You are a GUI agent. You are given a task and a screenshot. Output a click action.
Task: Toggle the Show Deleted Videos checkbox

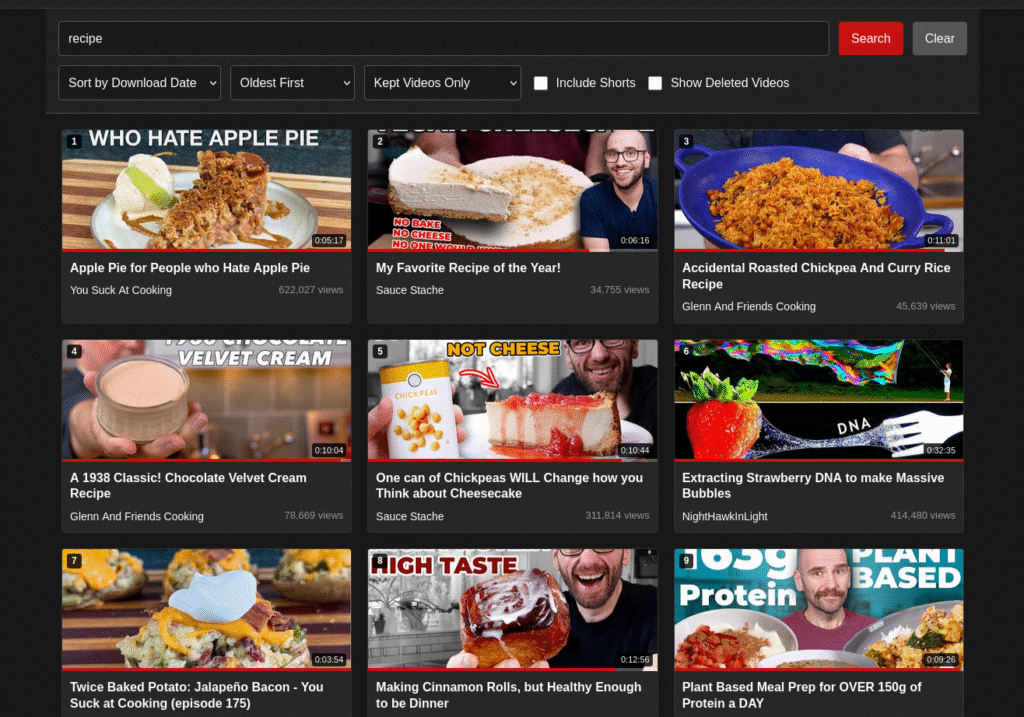click(x=655, y=83)
